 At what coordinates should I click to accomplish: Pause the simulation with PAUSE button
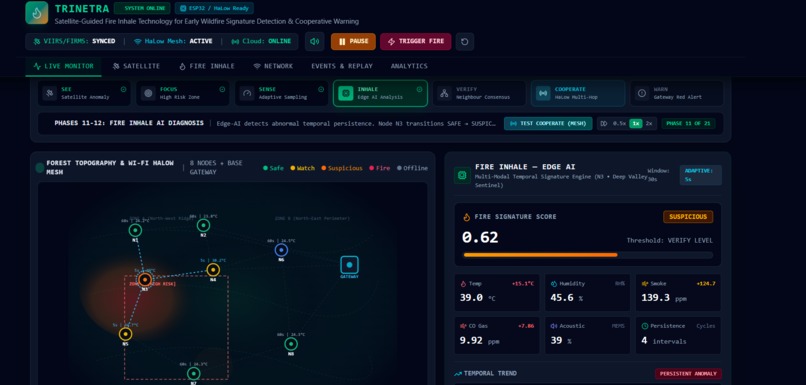(353, 42)
